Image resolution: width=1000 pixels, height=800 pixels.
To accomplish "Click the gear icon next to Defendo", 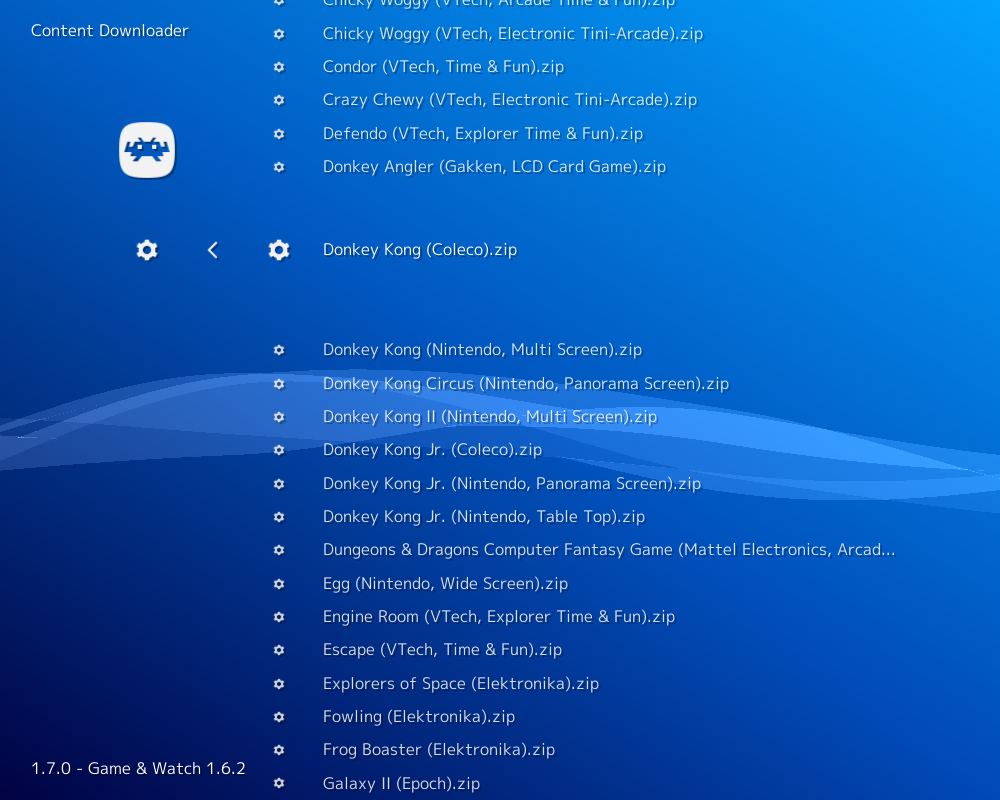I will (x=279, y=134).
